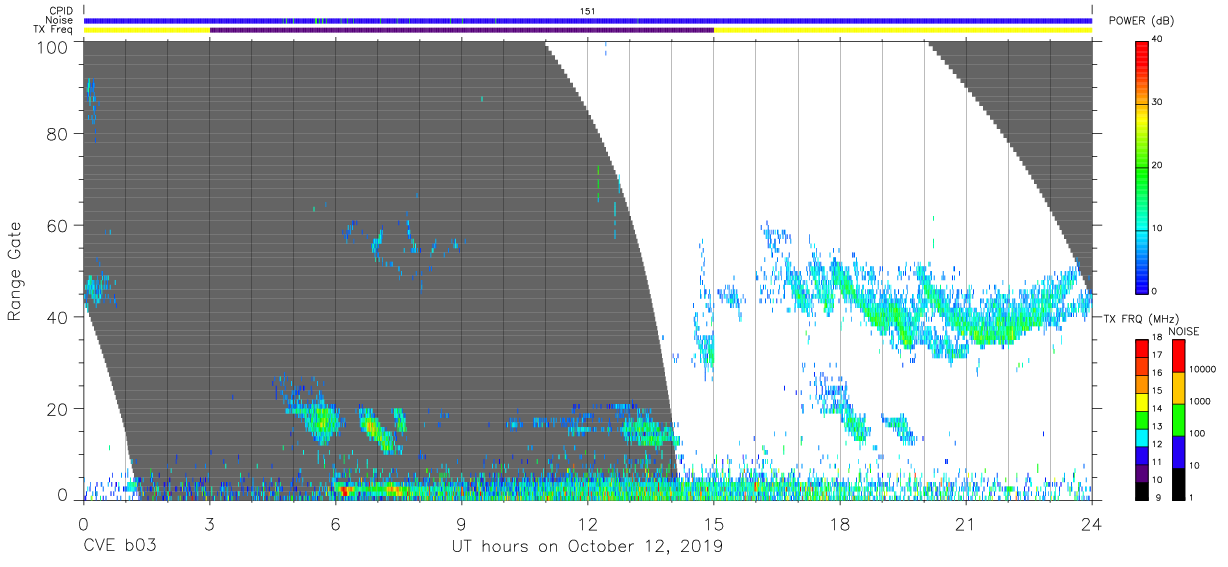
Task: Click the range gate tick label 60
Action: (x=57, y=226)
